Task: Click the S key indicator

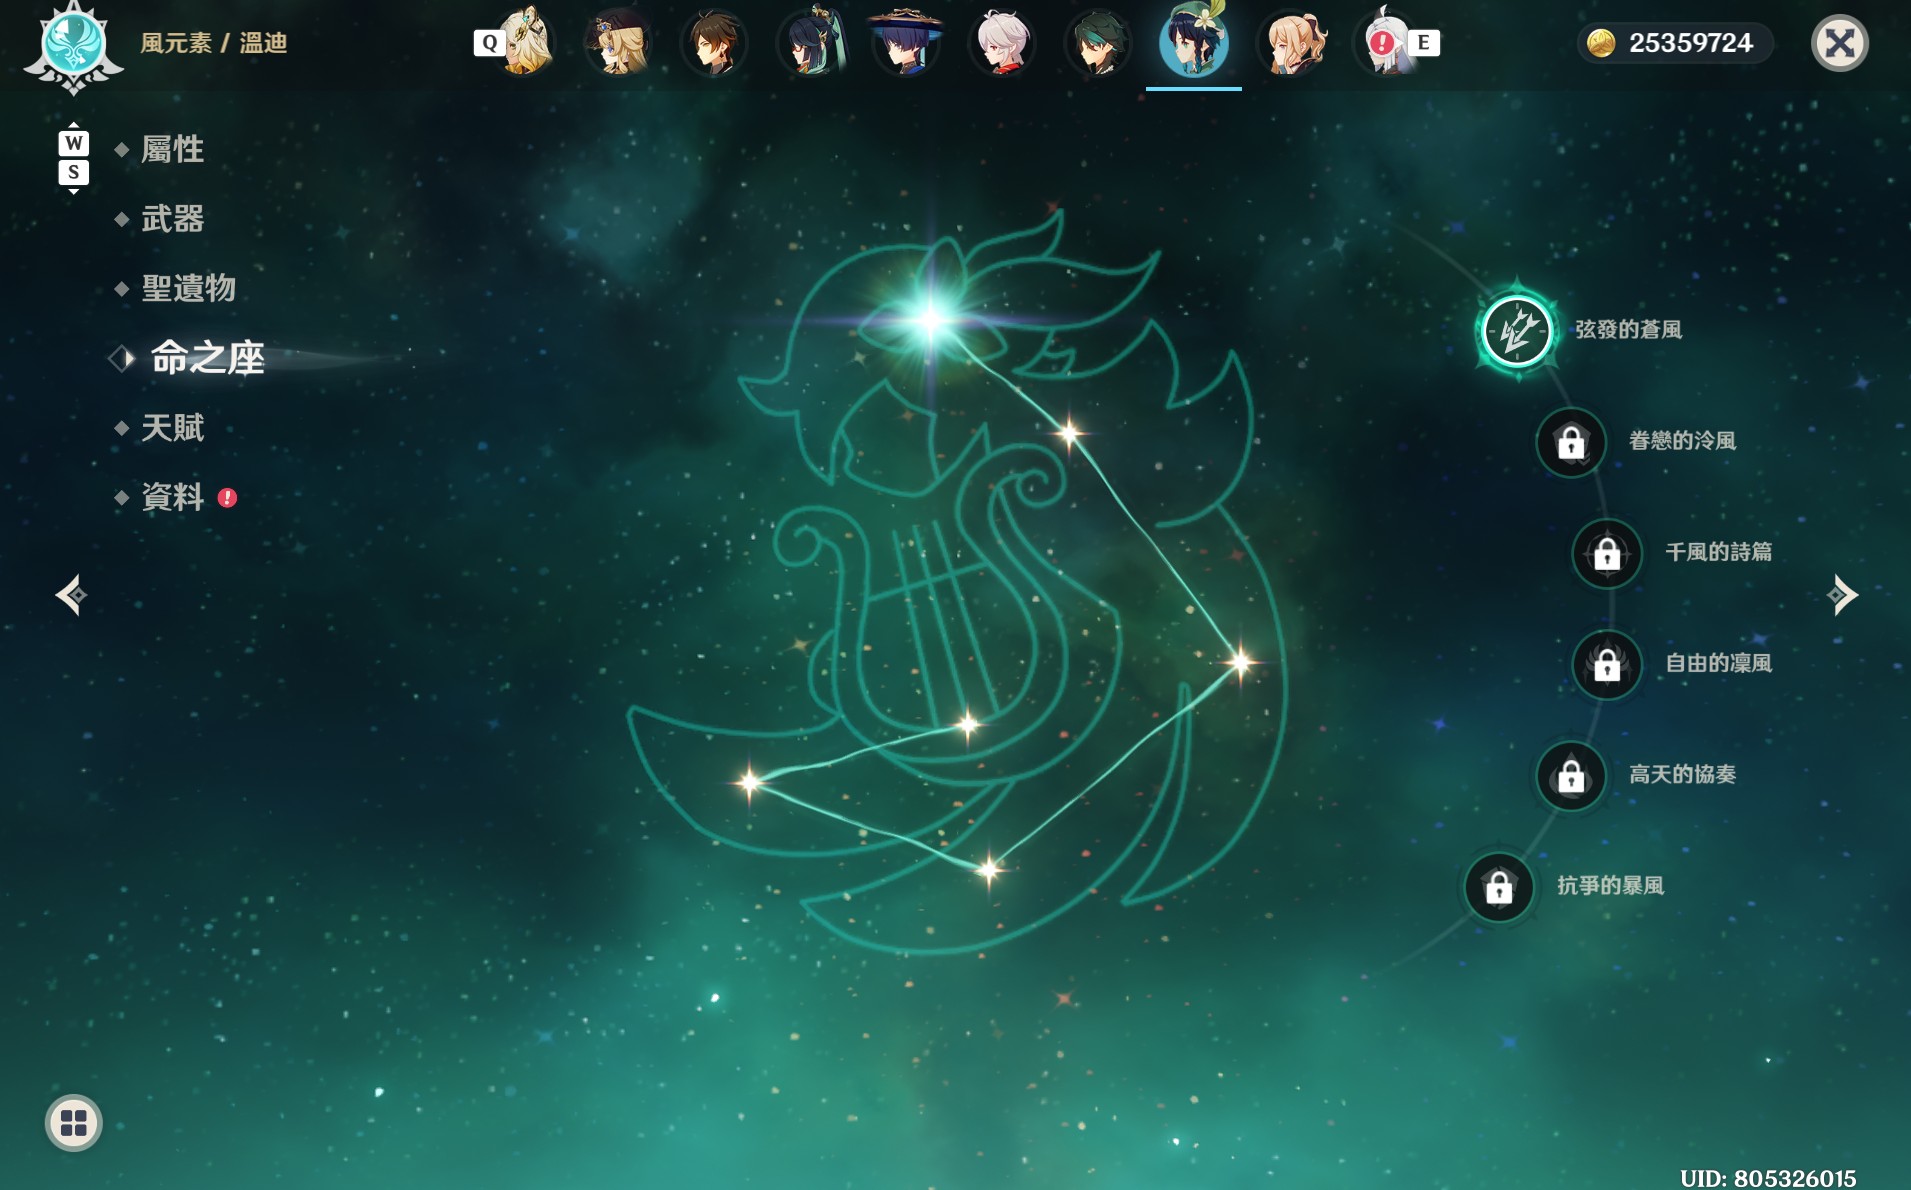Action: 73,172
